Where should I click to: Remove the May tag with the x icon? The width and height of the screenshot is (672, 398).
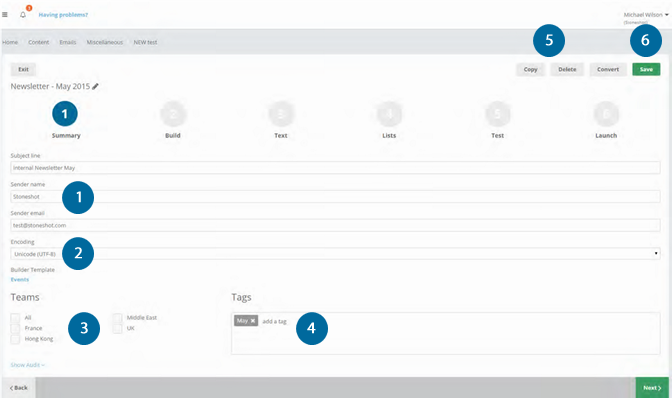pos(253,320)
